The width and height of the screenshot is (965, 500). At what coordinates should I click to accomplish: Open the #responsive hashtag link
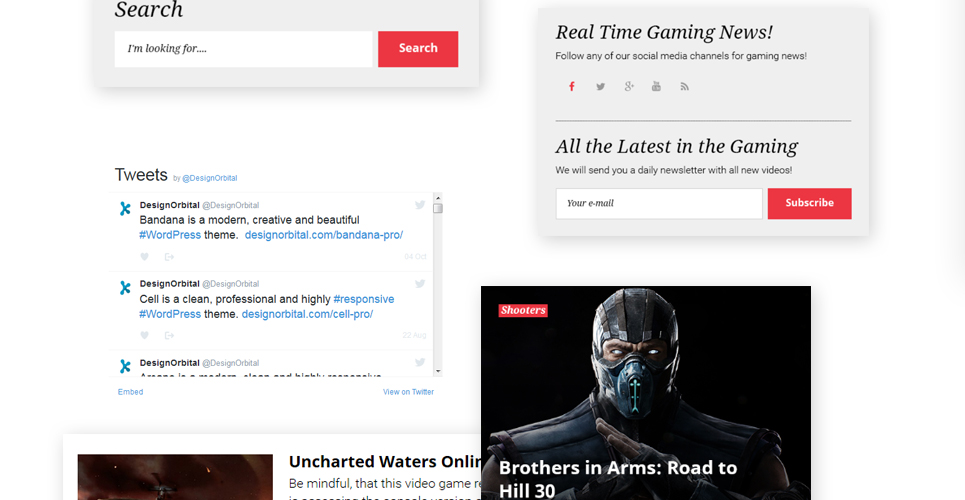point(364,299)
